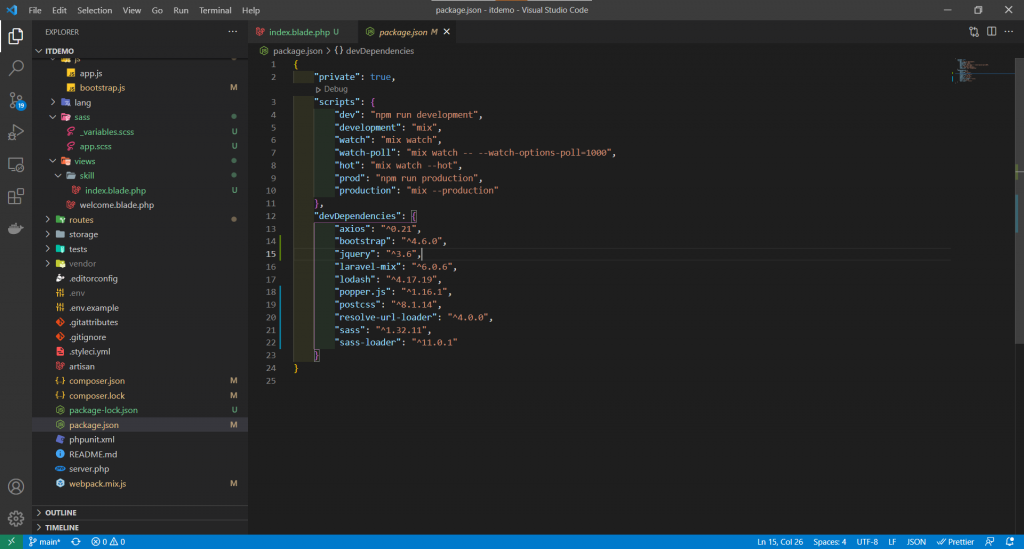This screenshot has height=549, width=1024.
Task: Open the Remote Explorer icon
Action: point(16,165)
